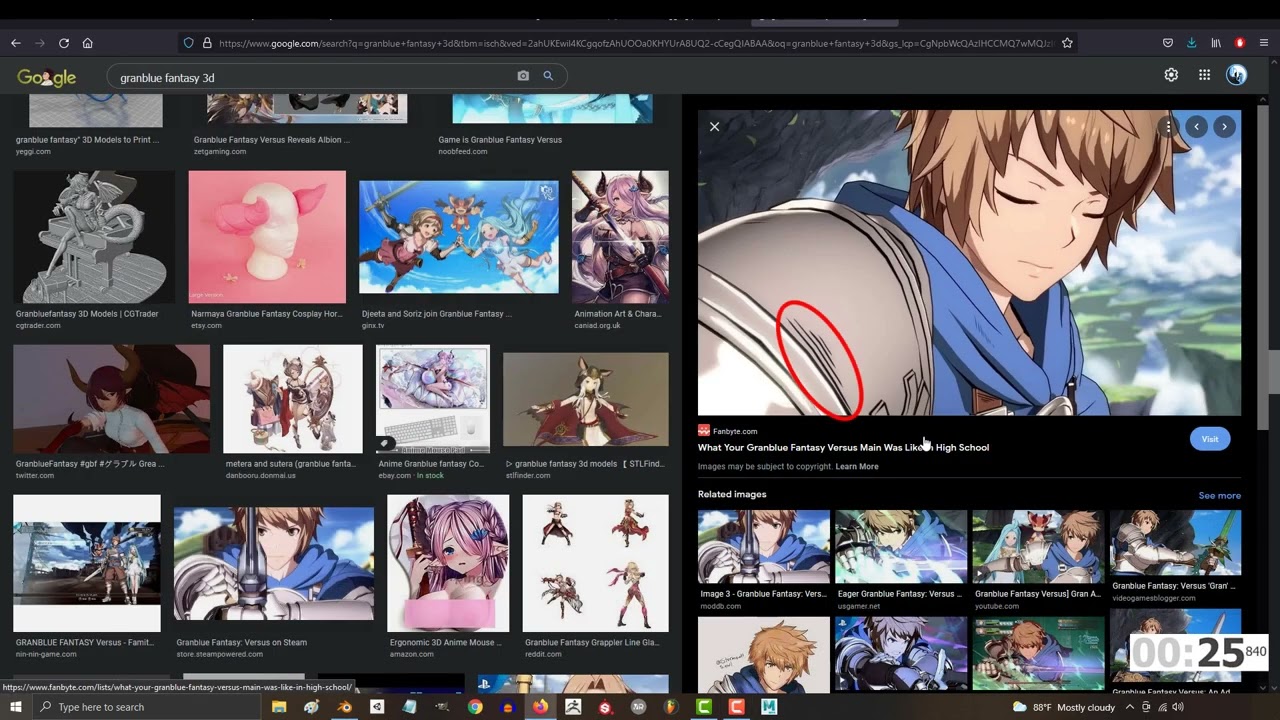The image size is (1280, 720).
Task: Click the Firefox taskbar icon
Action: (540, 707)
